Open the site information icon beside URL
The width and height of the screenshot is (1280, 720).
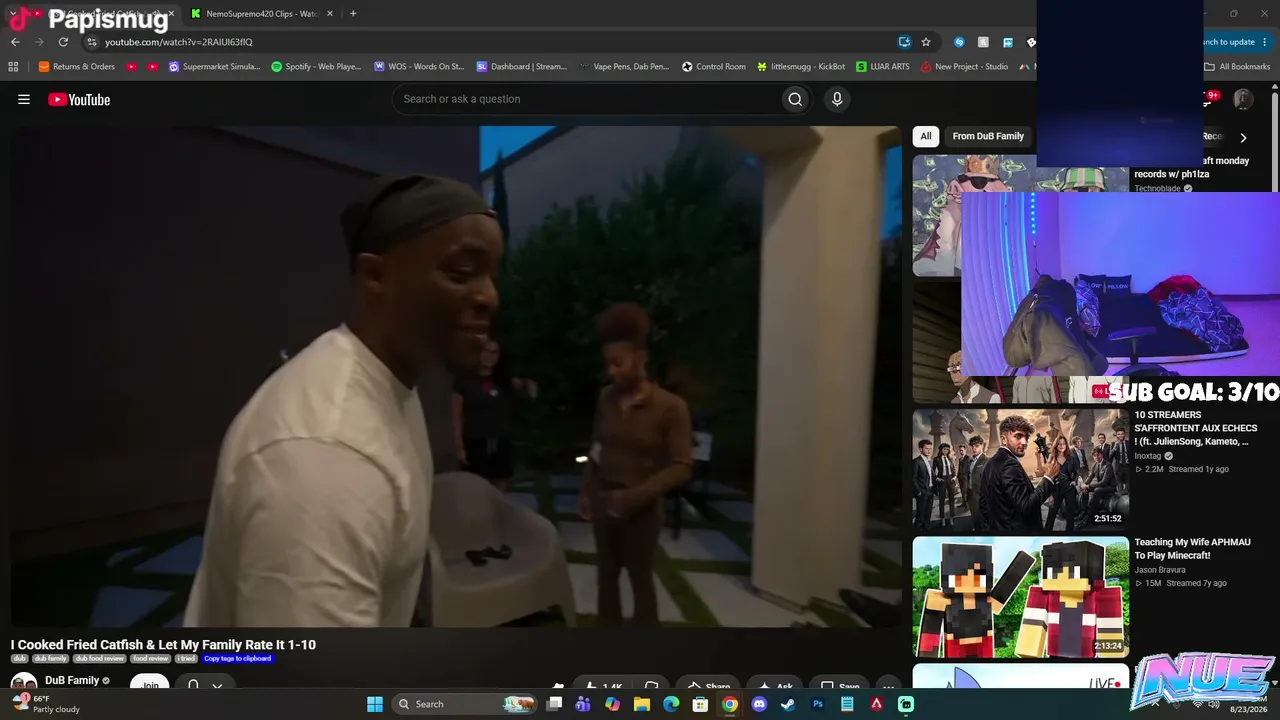[x=91, y=42]
